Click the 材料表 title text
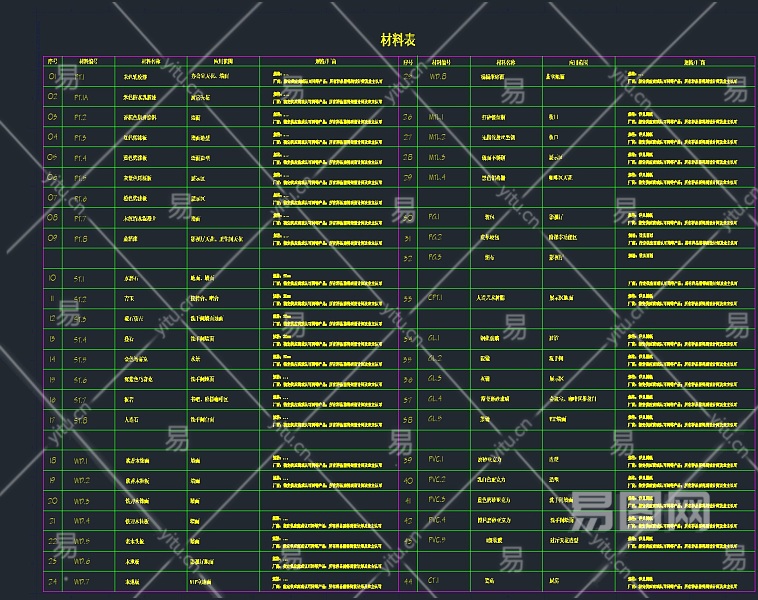758x600 pixels. (398, 40)
